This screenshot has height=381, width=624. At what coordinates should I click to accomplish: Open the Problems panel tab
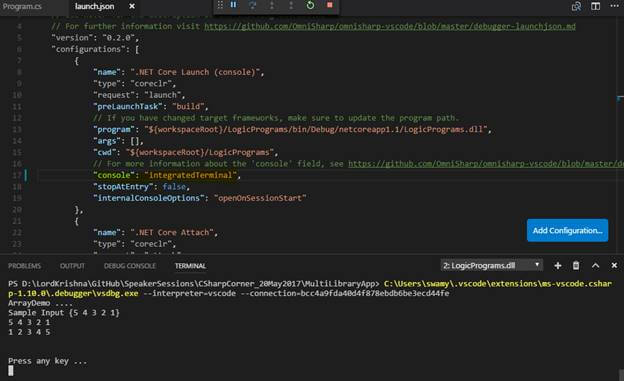point(24,266)
